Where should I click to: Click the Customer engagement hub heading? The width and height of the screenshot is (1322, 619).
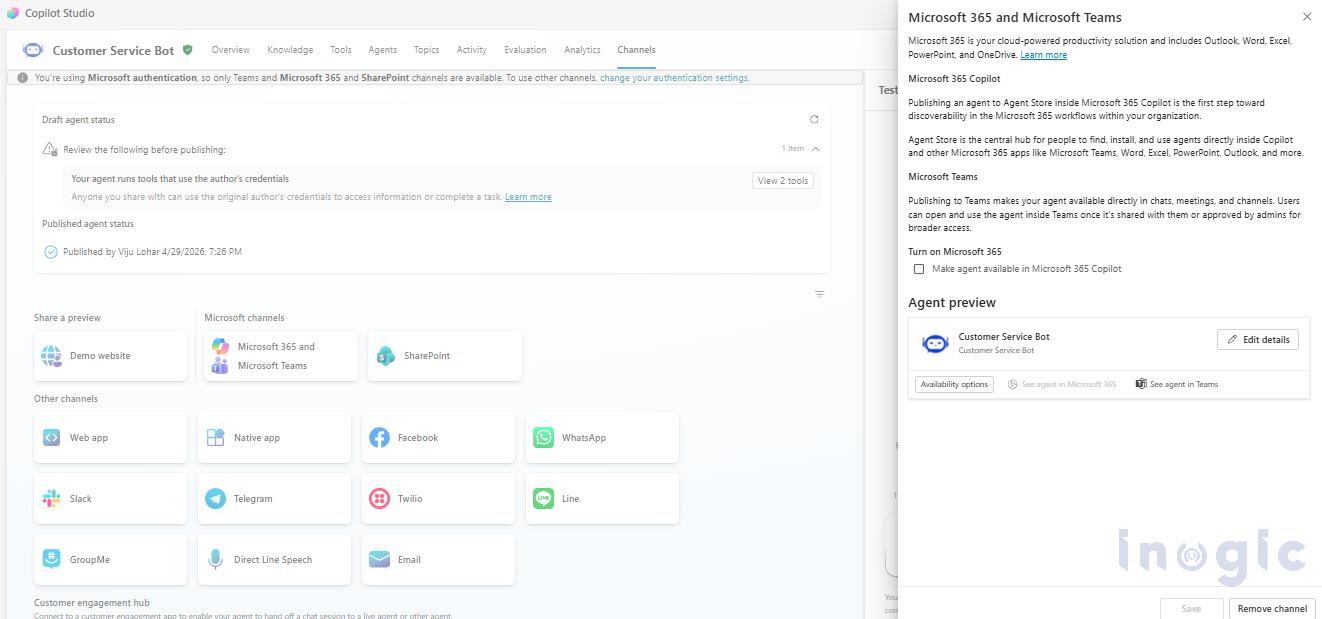click(92, 603)
